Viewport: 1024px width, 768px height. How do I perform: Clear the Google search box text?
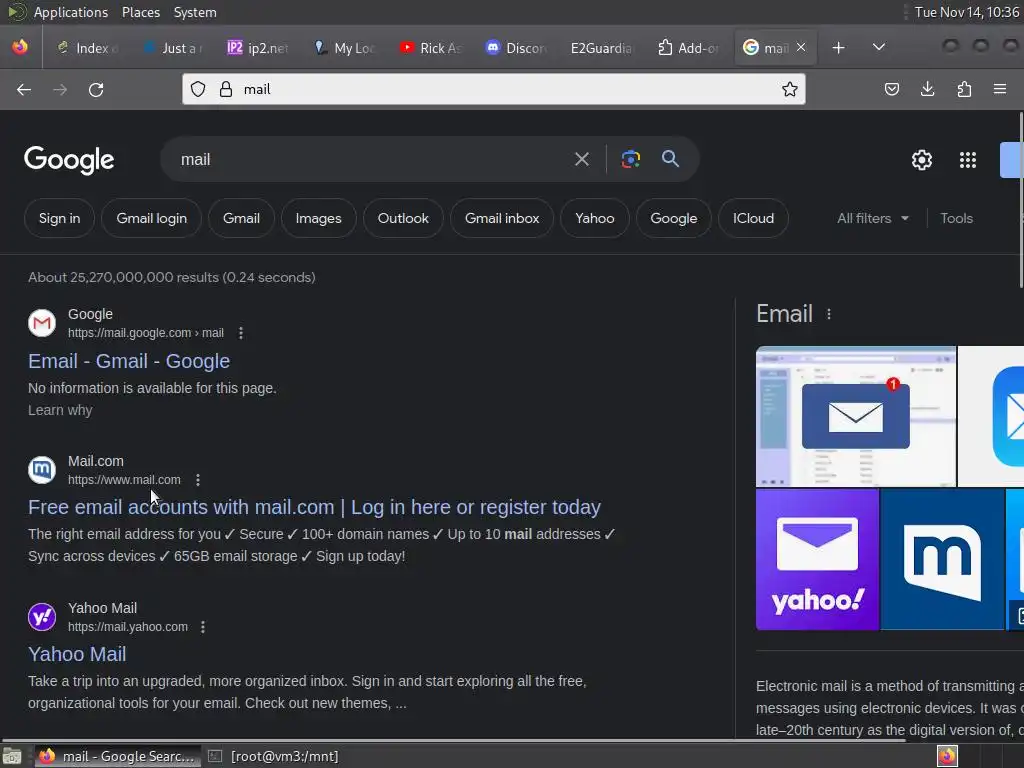[x=582, y=159]
